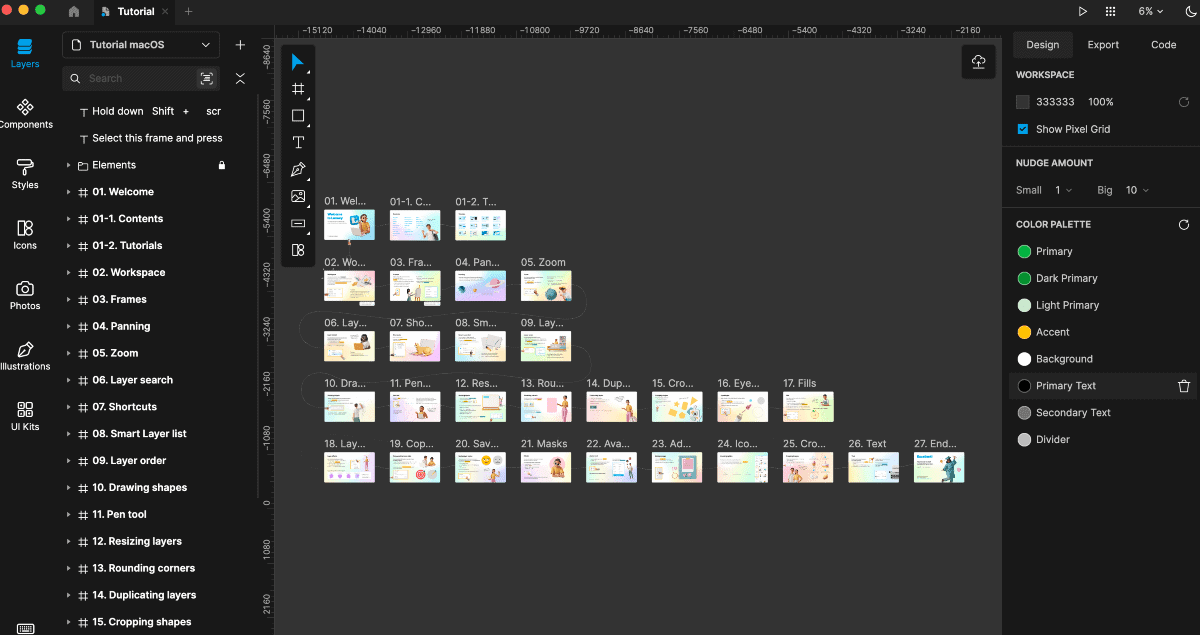Expand the 01. Welcome layer
1200x635 pixels.
[68, 192]
